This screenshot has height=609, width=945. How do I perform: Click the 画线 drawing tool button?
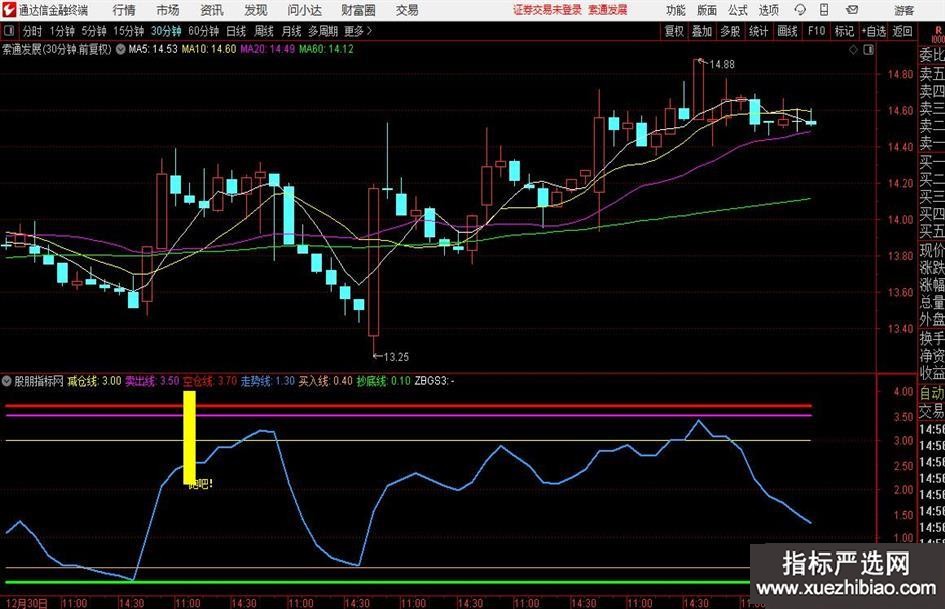(x=787, y=31)
